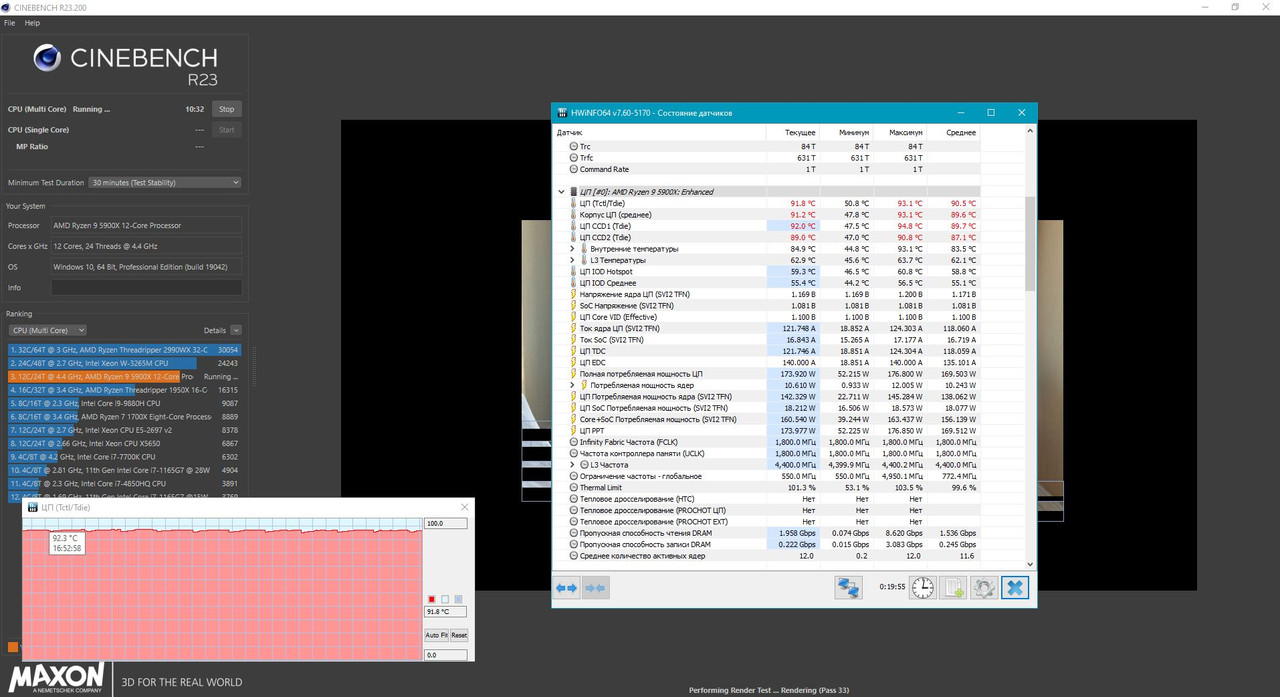Click the icon in ЦП (Tctl/Tdie) graph title
The image size is (1280, 697).
[x=32, y=507]
